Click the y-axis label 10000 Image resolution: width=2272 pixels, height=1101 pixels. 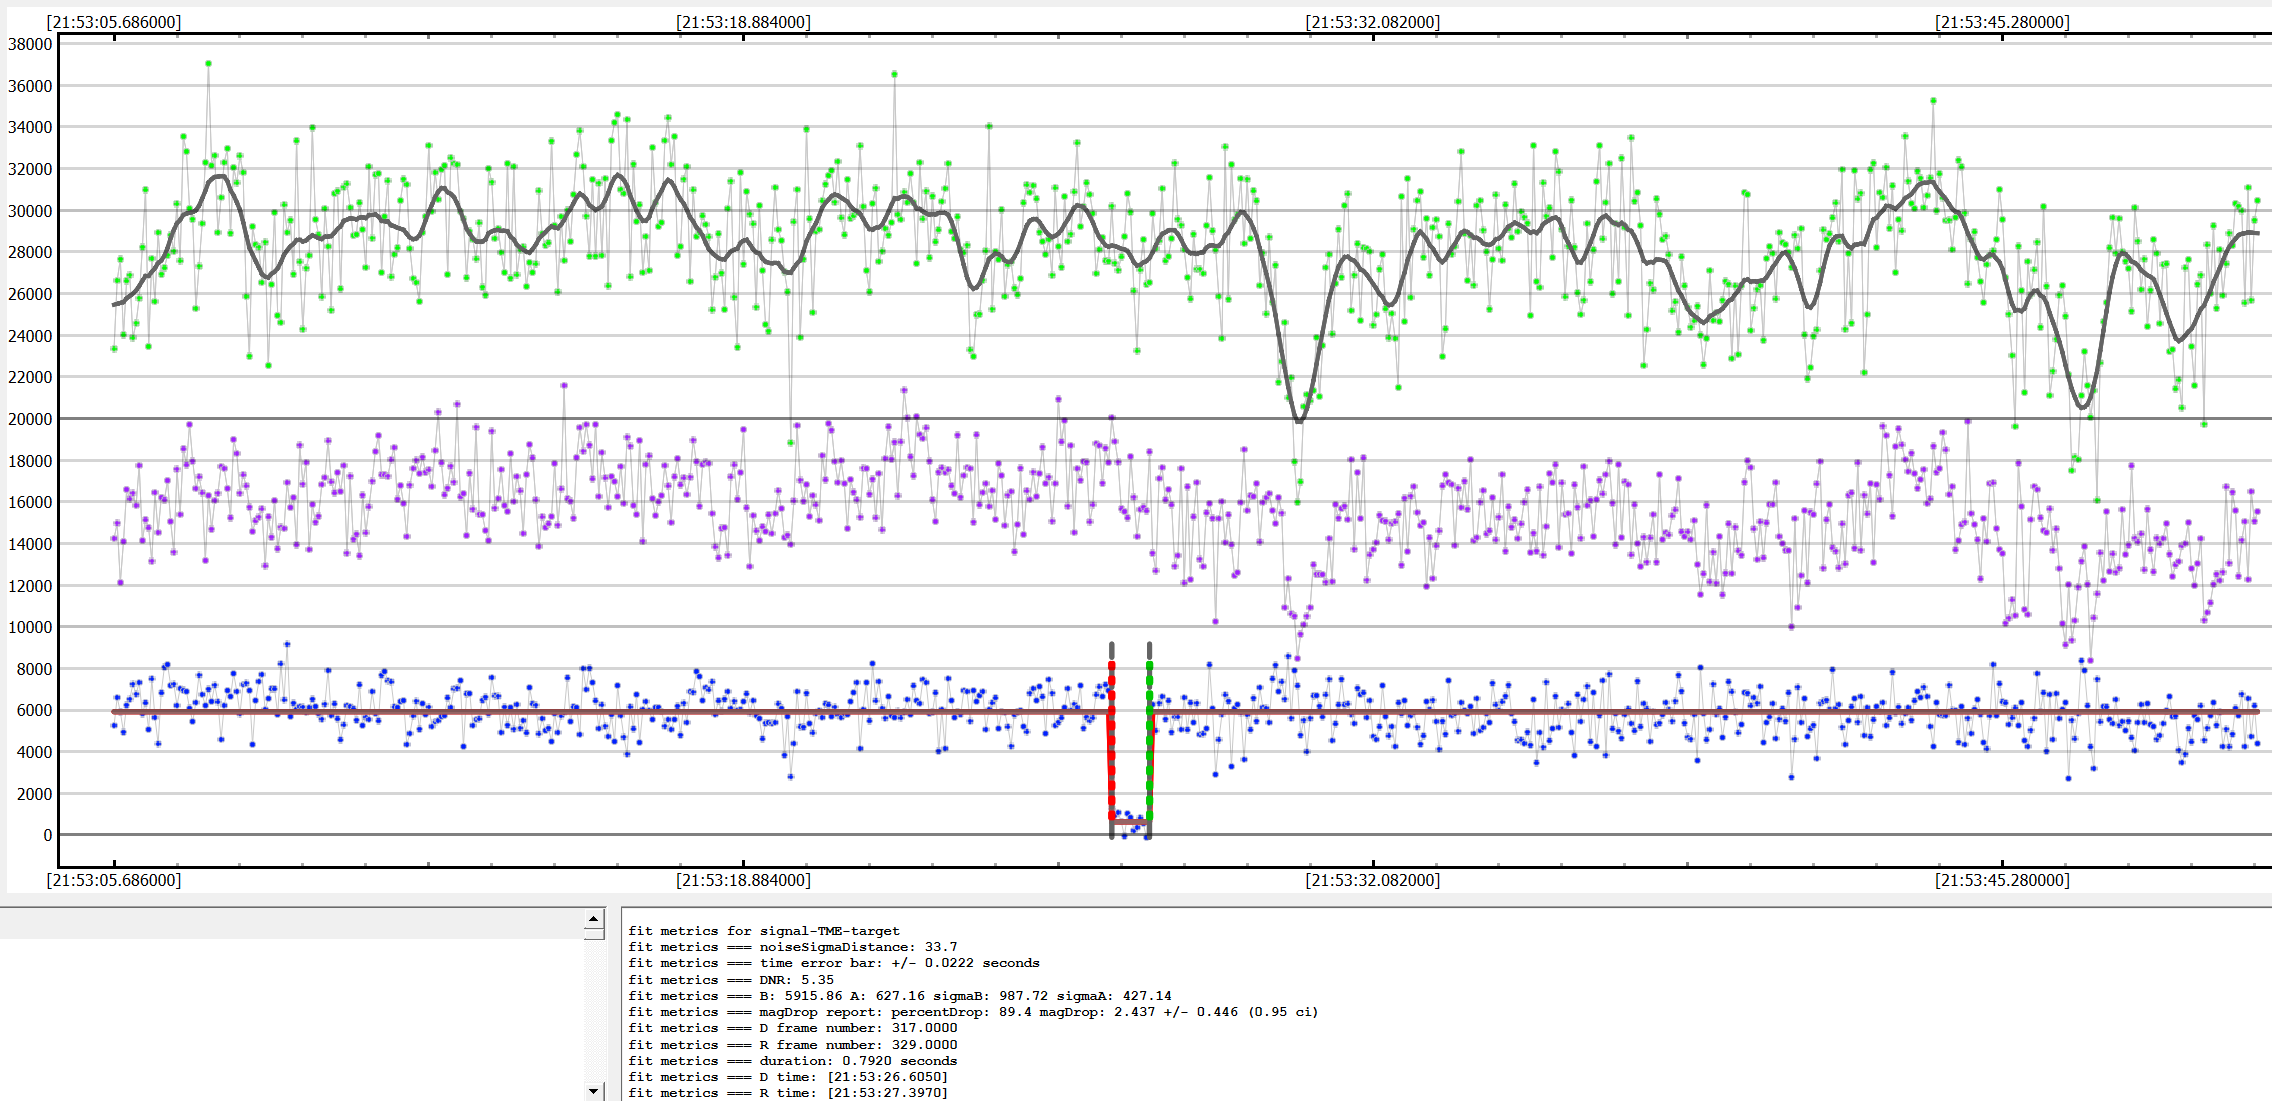coord(30,627)
